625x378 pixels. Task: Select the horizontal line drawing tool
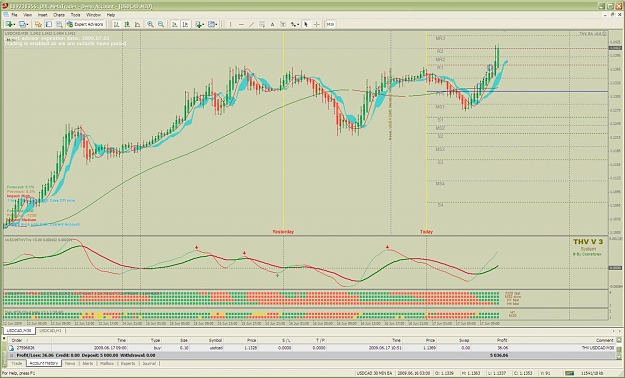(241, 24)
